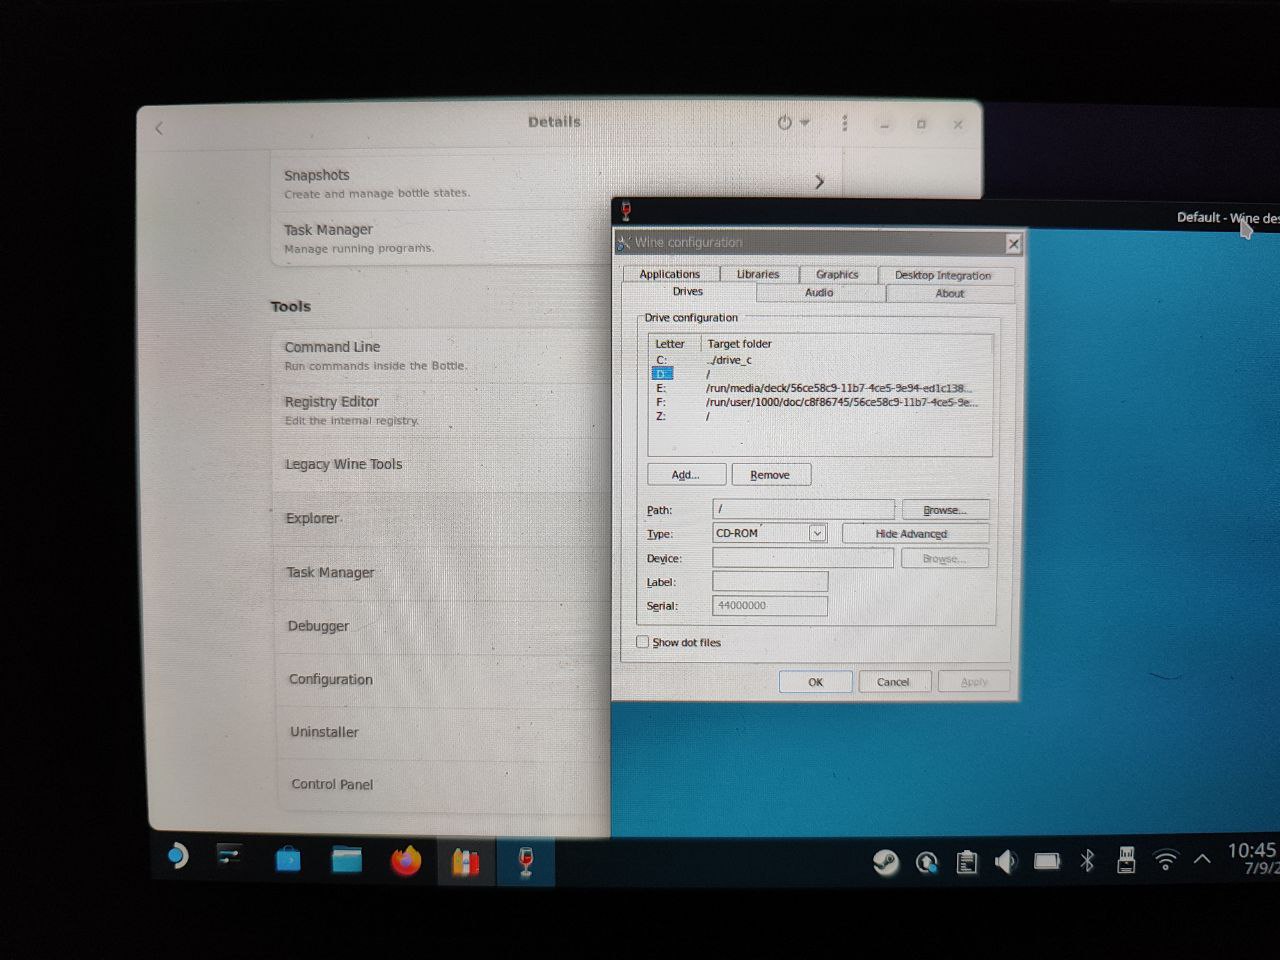Close the Wine configuration dialog

[1013, 243]
